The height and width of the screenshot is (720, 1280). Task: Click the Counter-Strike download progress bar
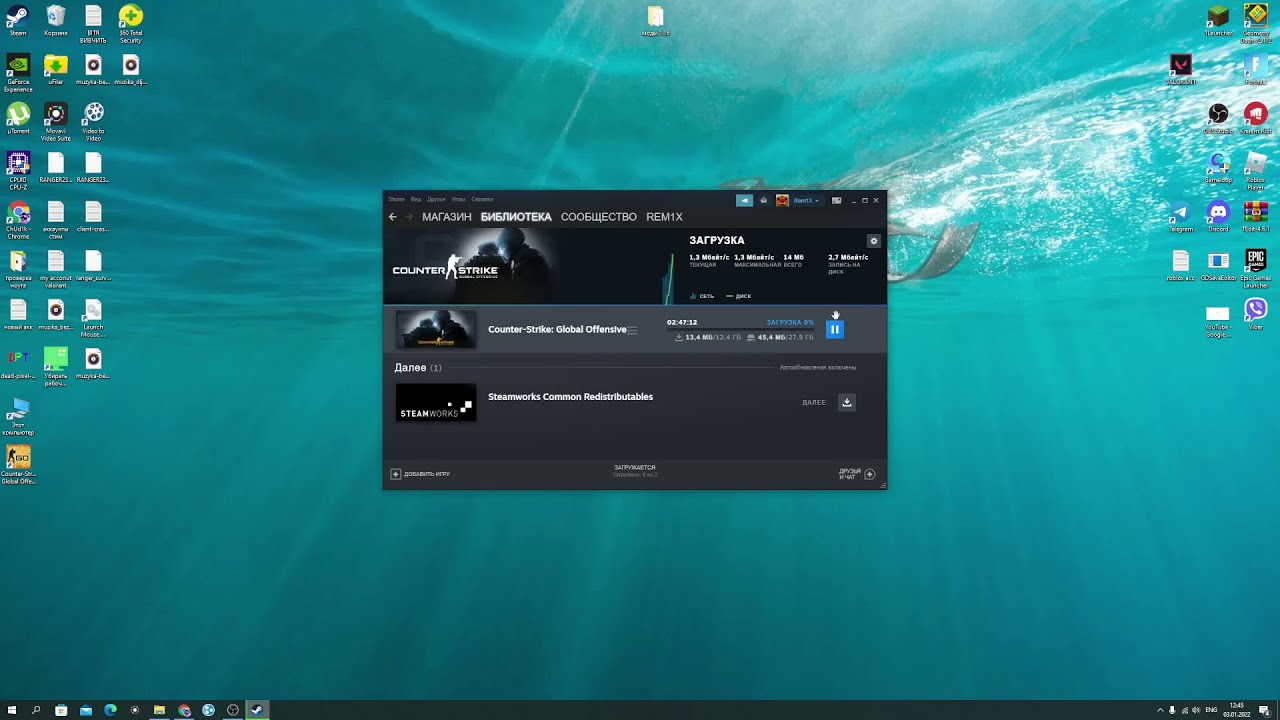(740, 329)
